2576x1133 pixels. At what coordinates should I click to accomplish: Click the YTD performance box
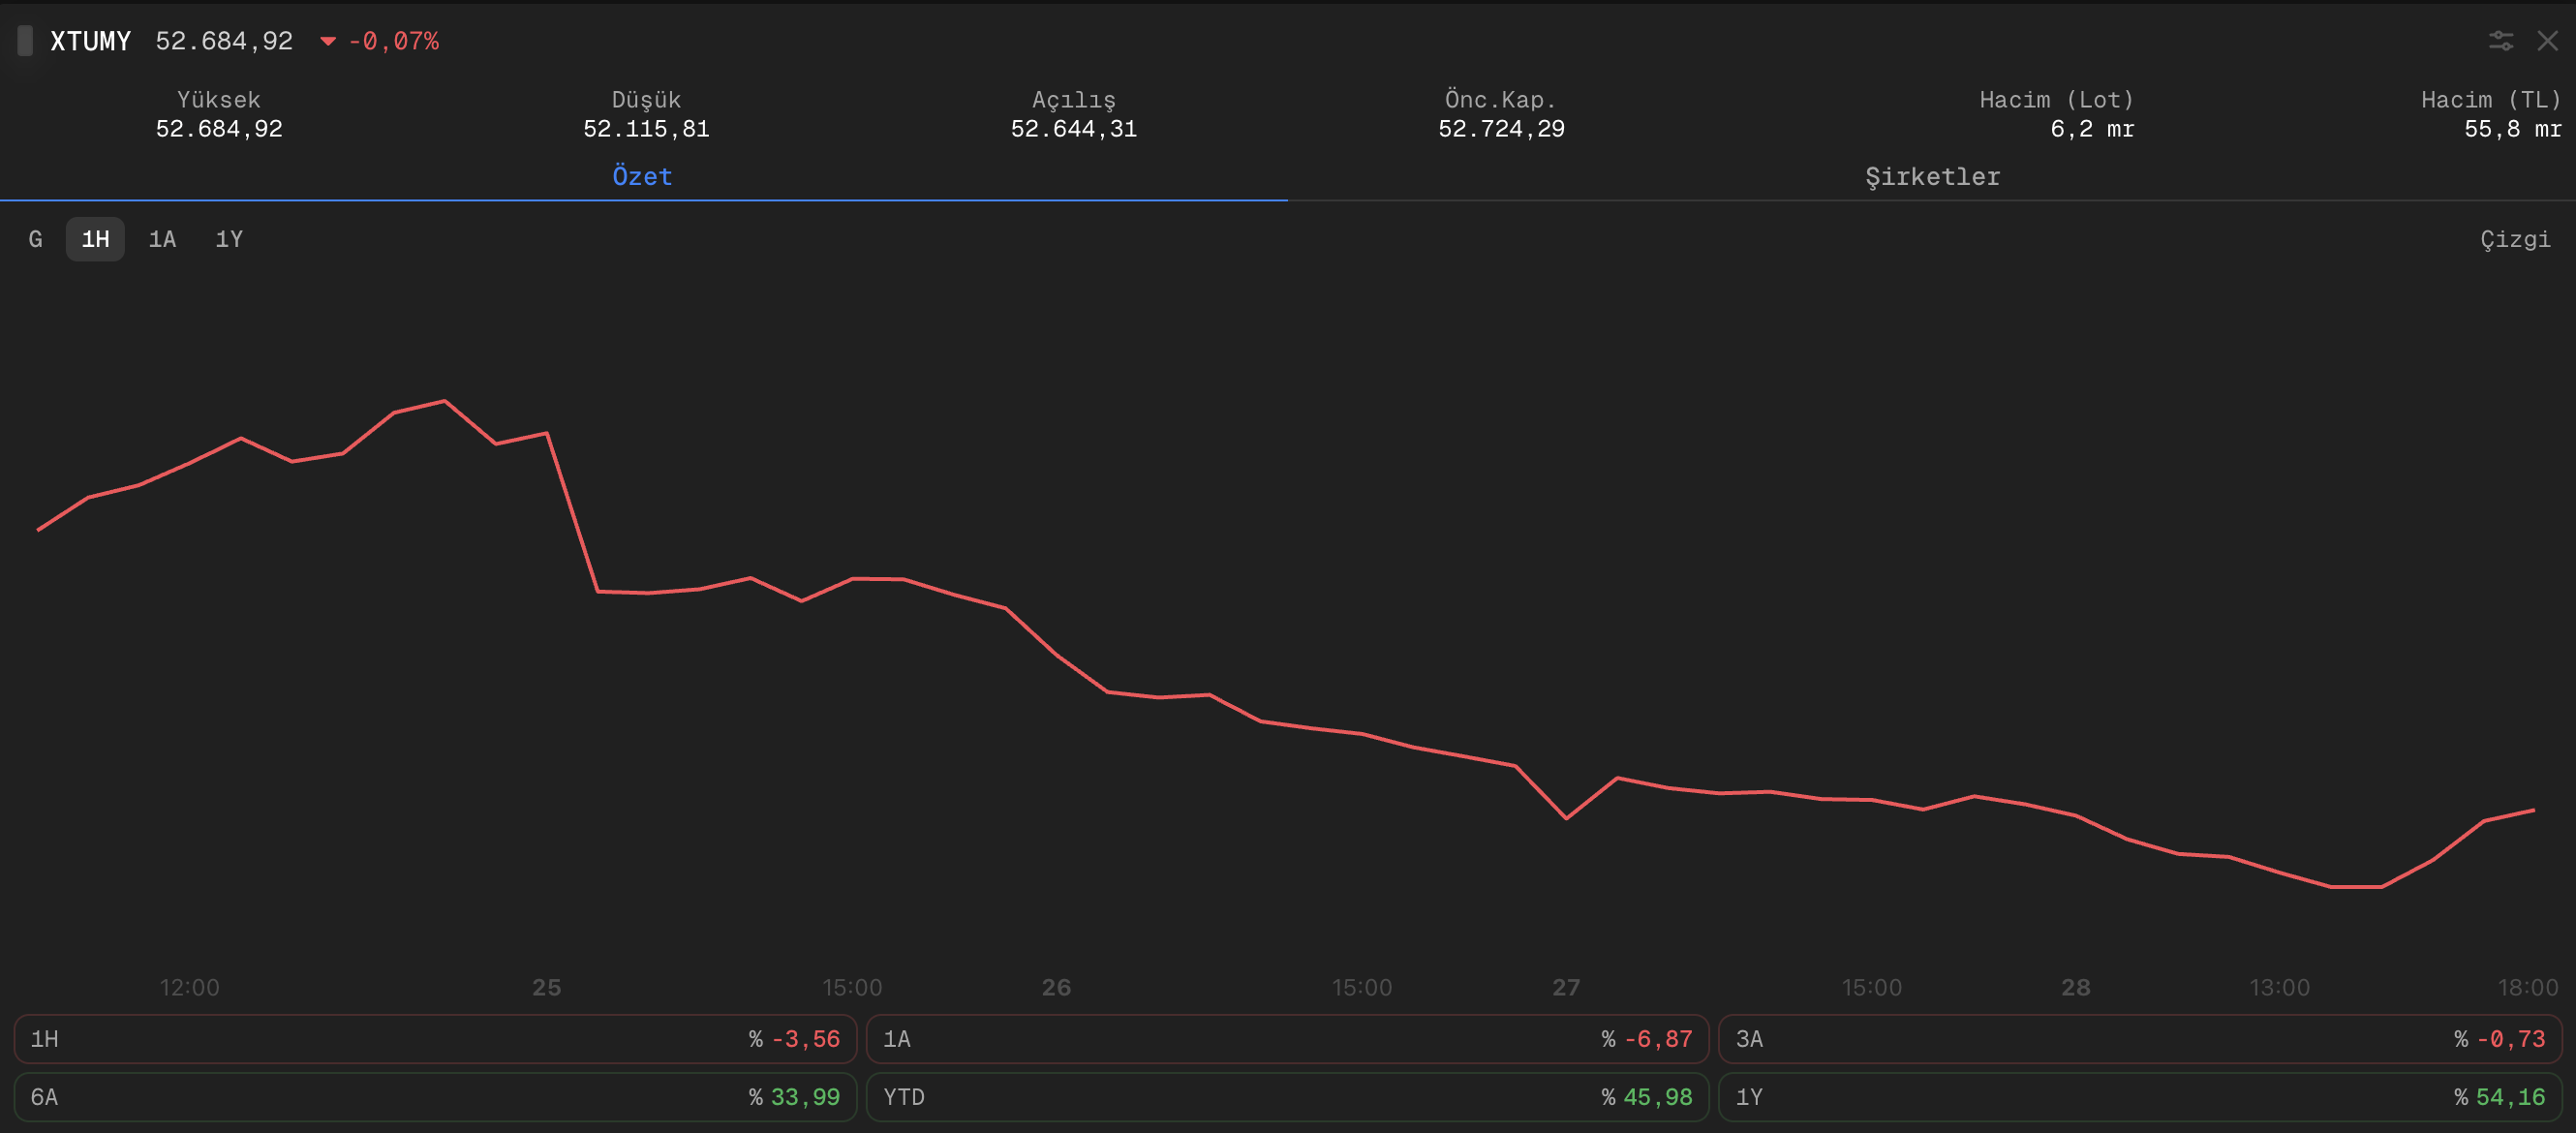pyautogui.click(x=1287, y=1097)
